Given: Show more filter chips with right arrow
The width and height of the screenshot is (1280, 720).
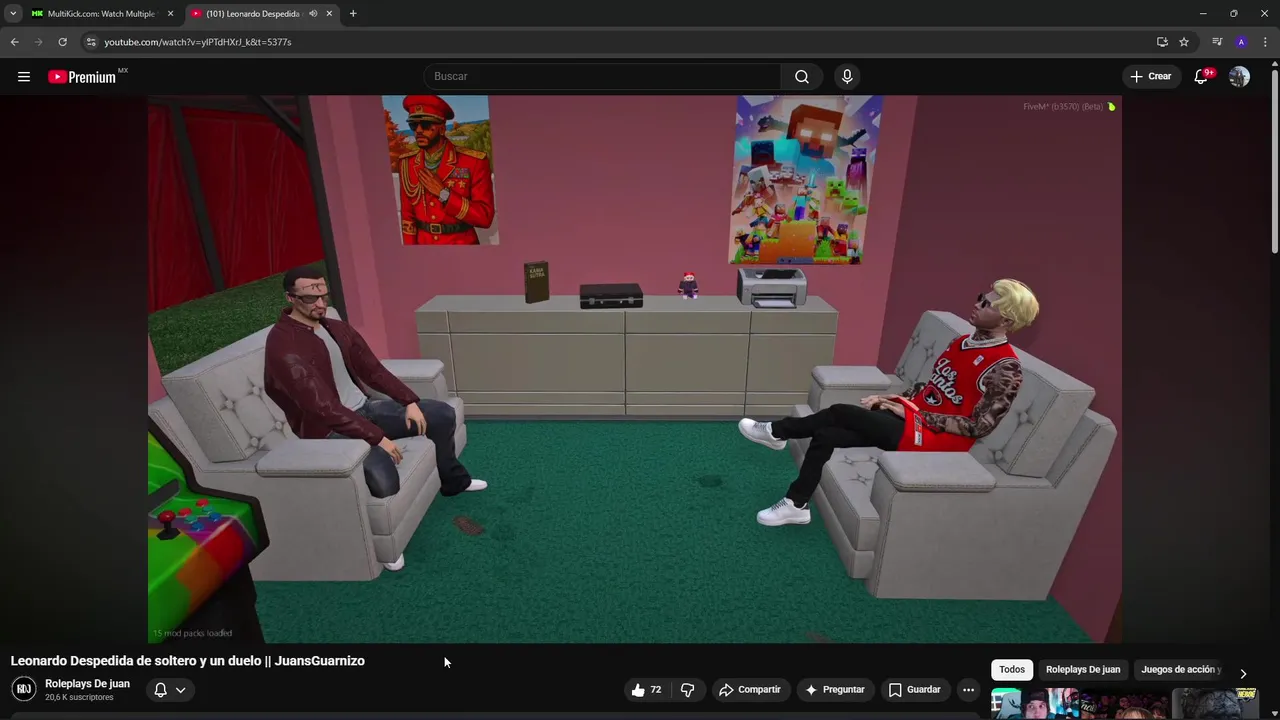Looking at the screenshot, I should pos(1243,673).
